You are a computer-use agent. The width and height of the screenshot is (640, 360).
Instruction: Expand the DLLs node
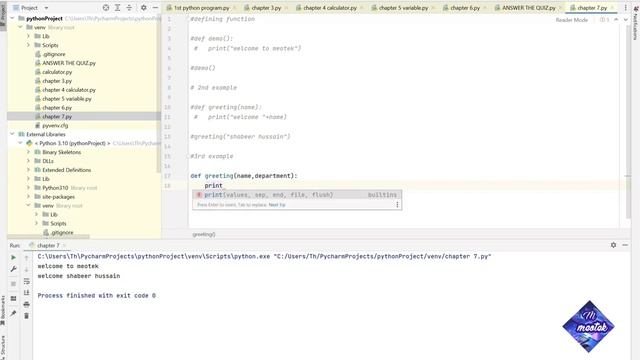(29, 161)
